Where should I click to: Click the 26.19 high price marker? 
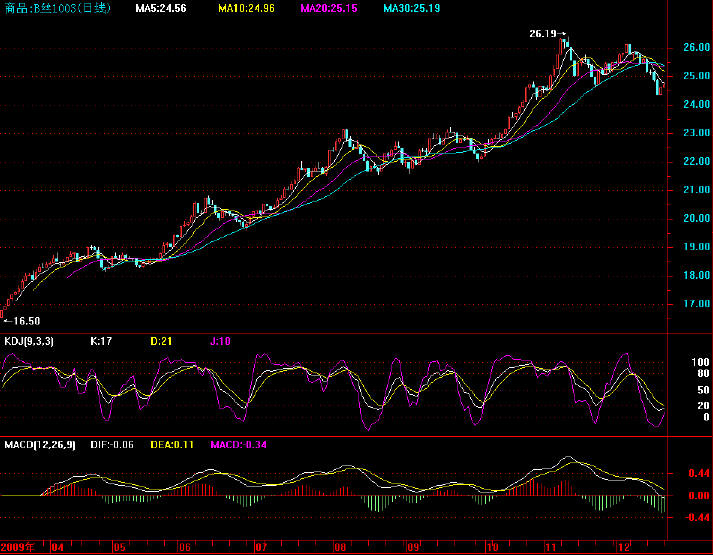tap(544, 33)
